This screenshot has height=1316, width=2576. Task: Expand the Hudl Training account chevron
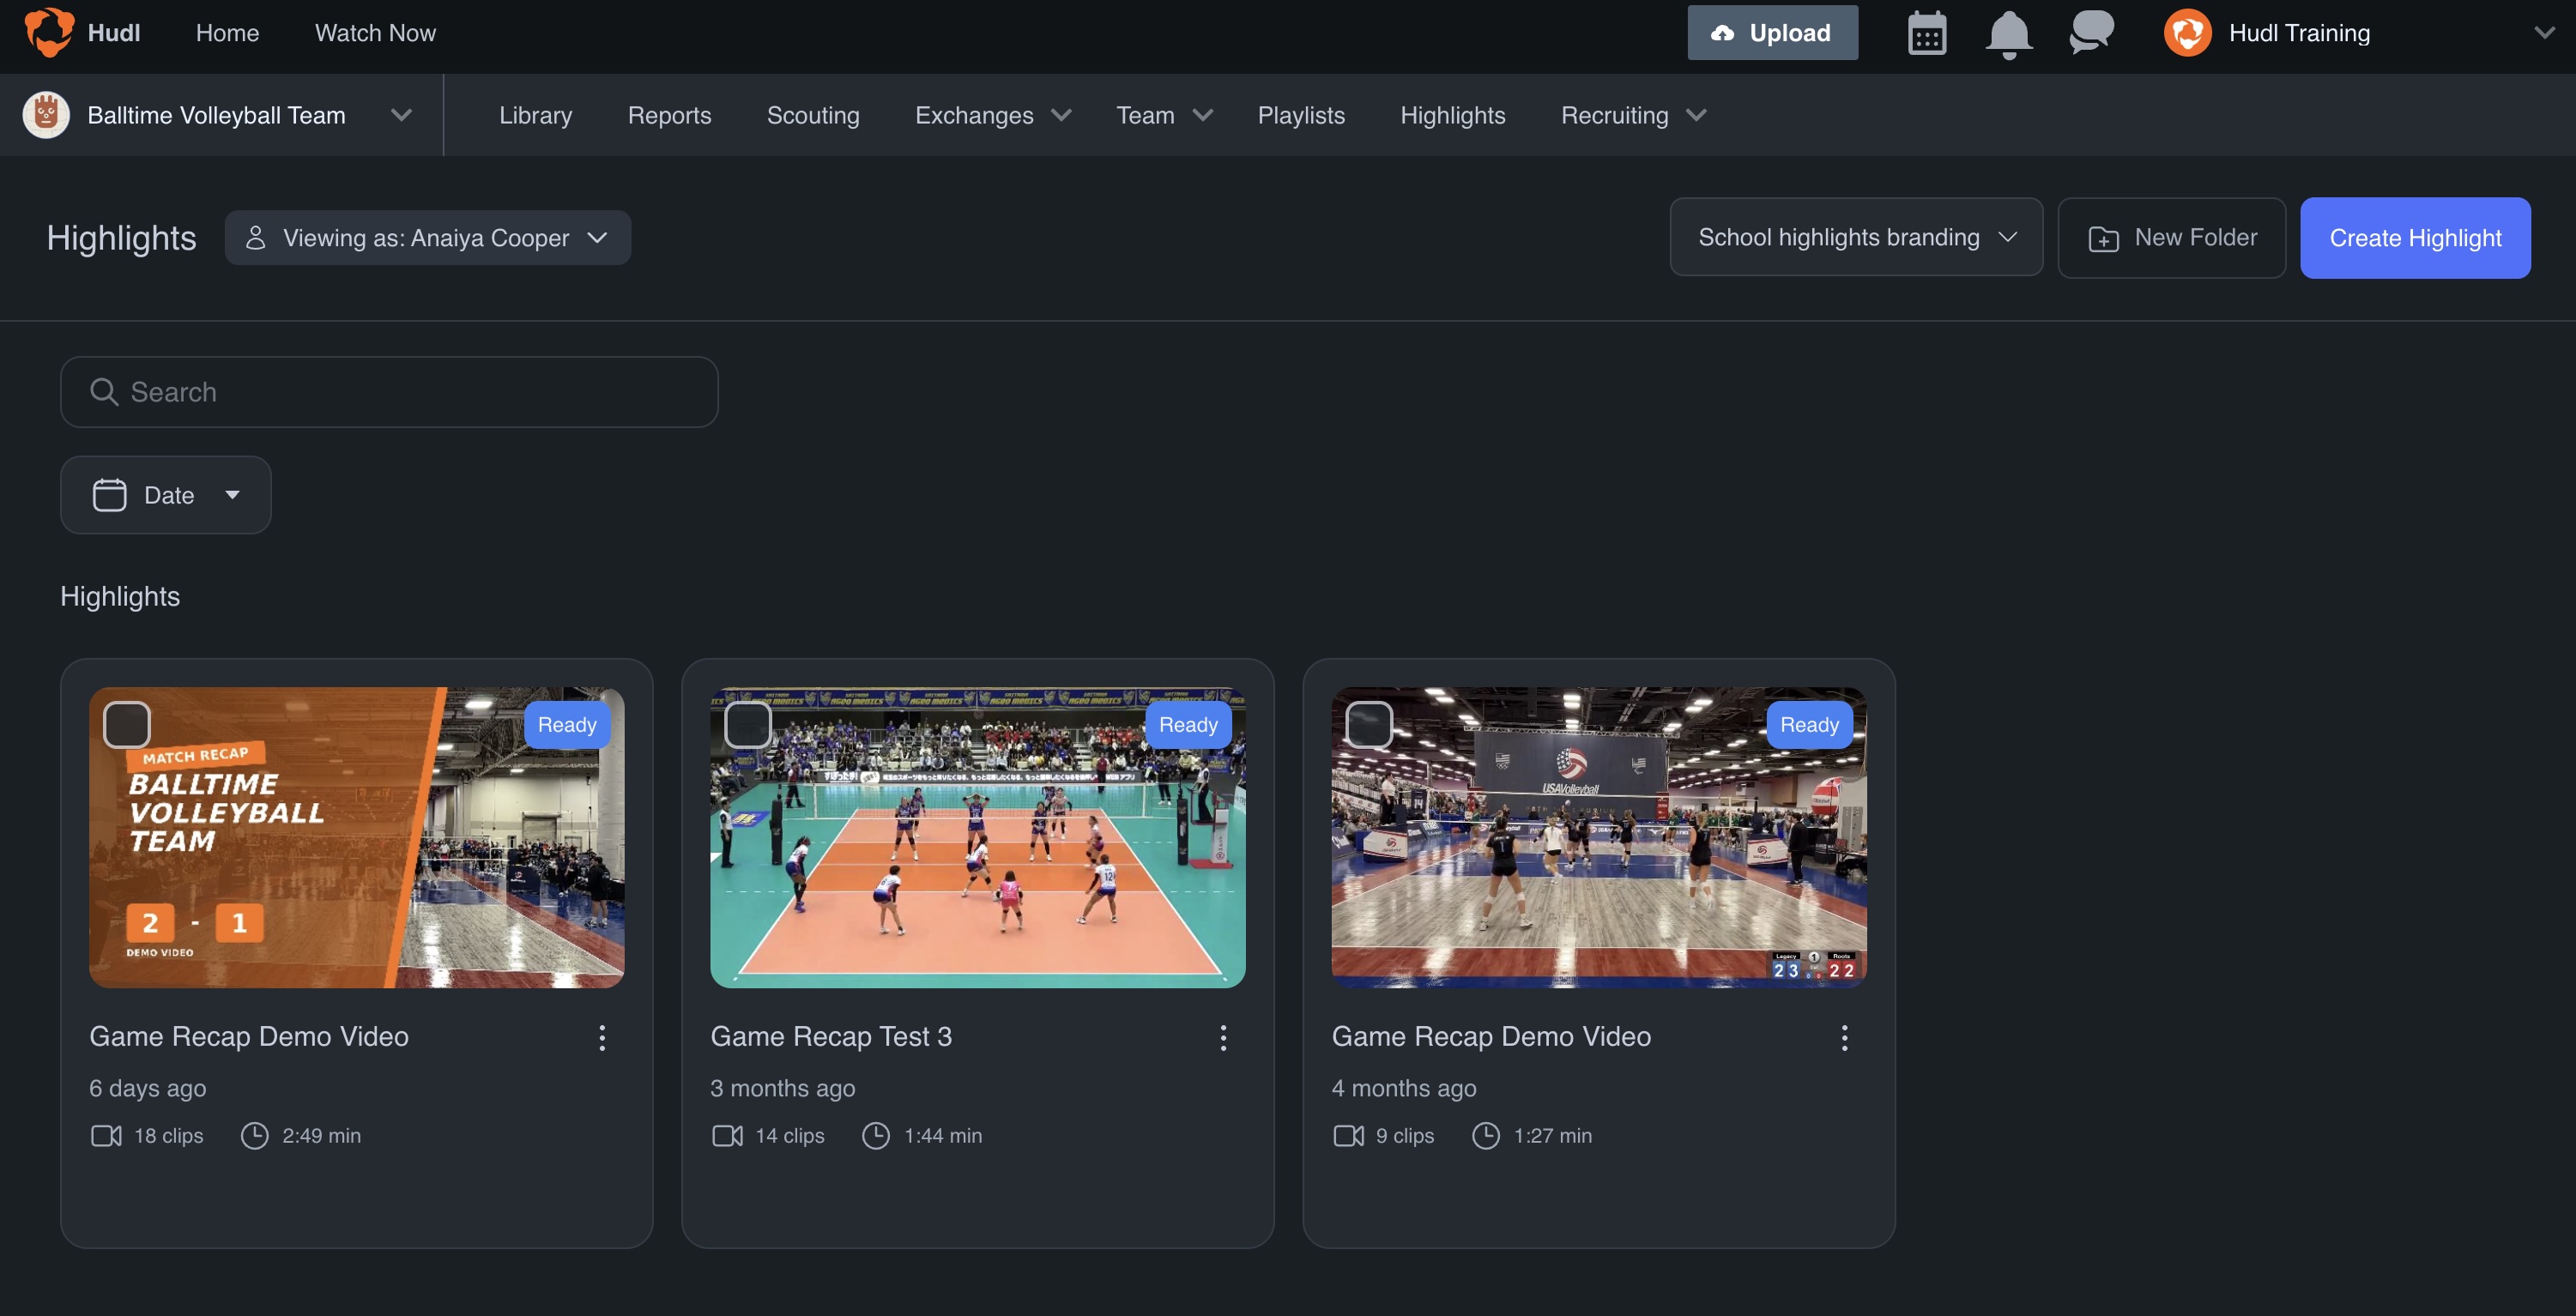[x=2544, y=33]
